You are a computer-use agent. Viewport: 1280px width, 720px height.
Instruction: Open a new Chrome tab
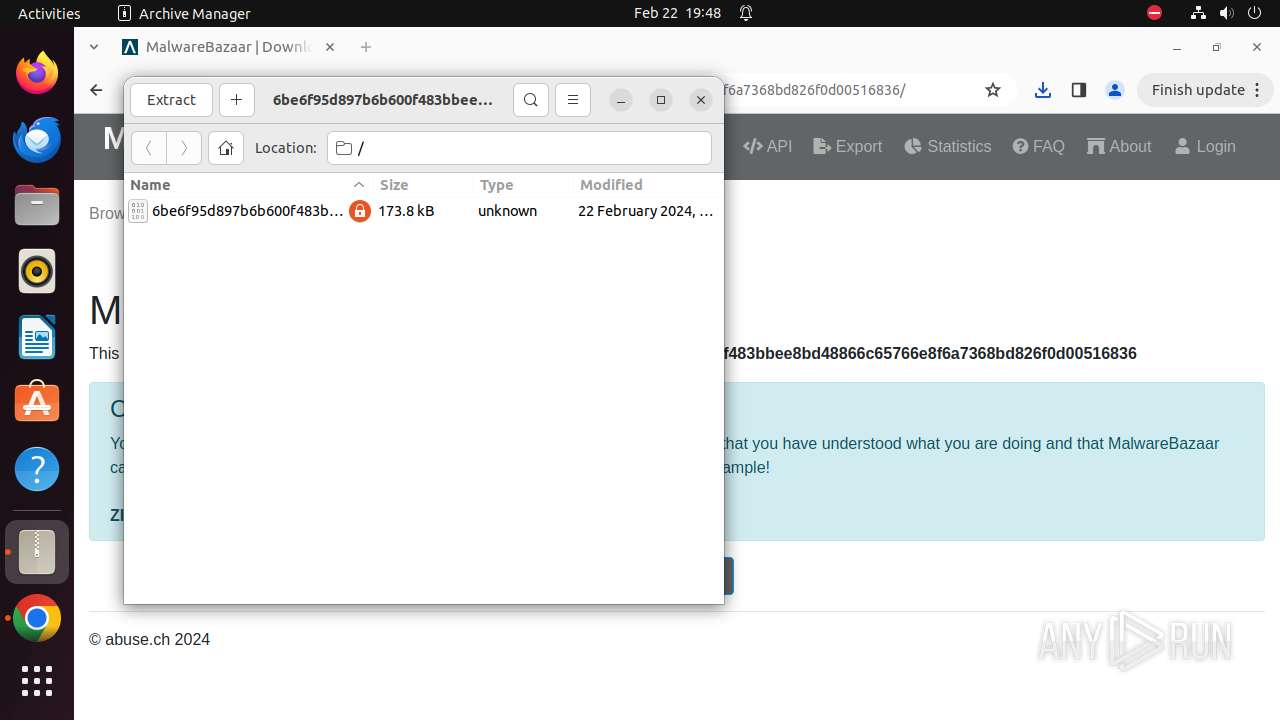(x=366, y=47)
